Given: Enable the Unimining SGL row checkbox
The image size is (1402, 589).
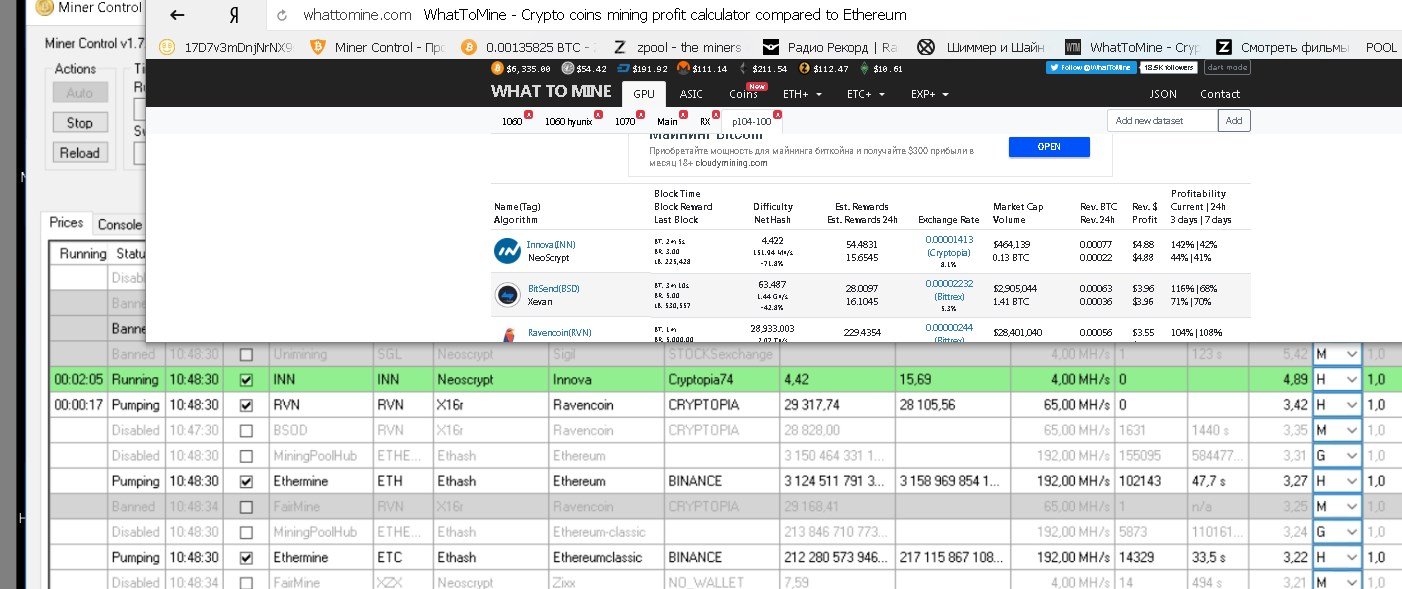Looking at the screenshot, I should click(246, 355).
